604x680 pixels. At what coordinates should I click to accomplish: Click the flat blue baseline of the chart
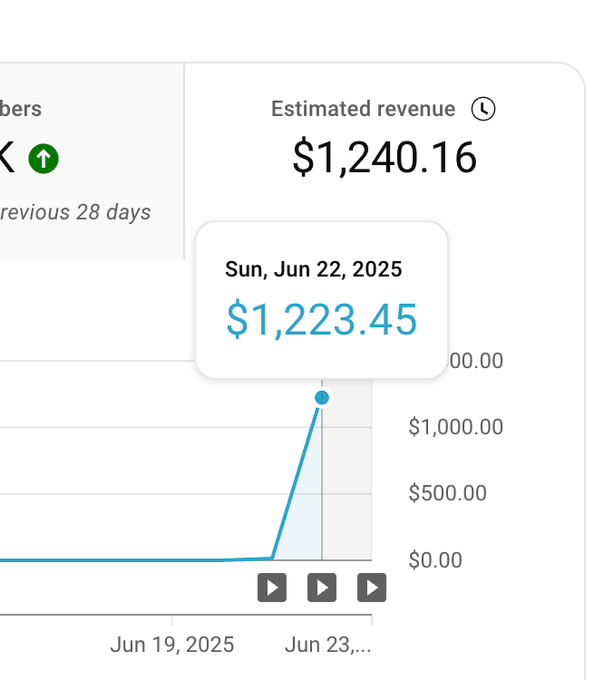(x=135, y=559)
